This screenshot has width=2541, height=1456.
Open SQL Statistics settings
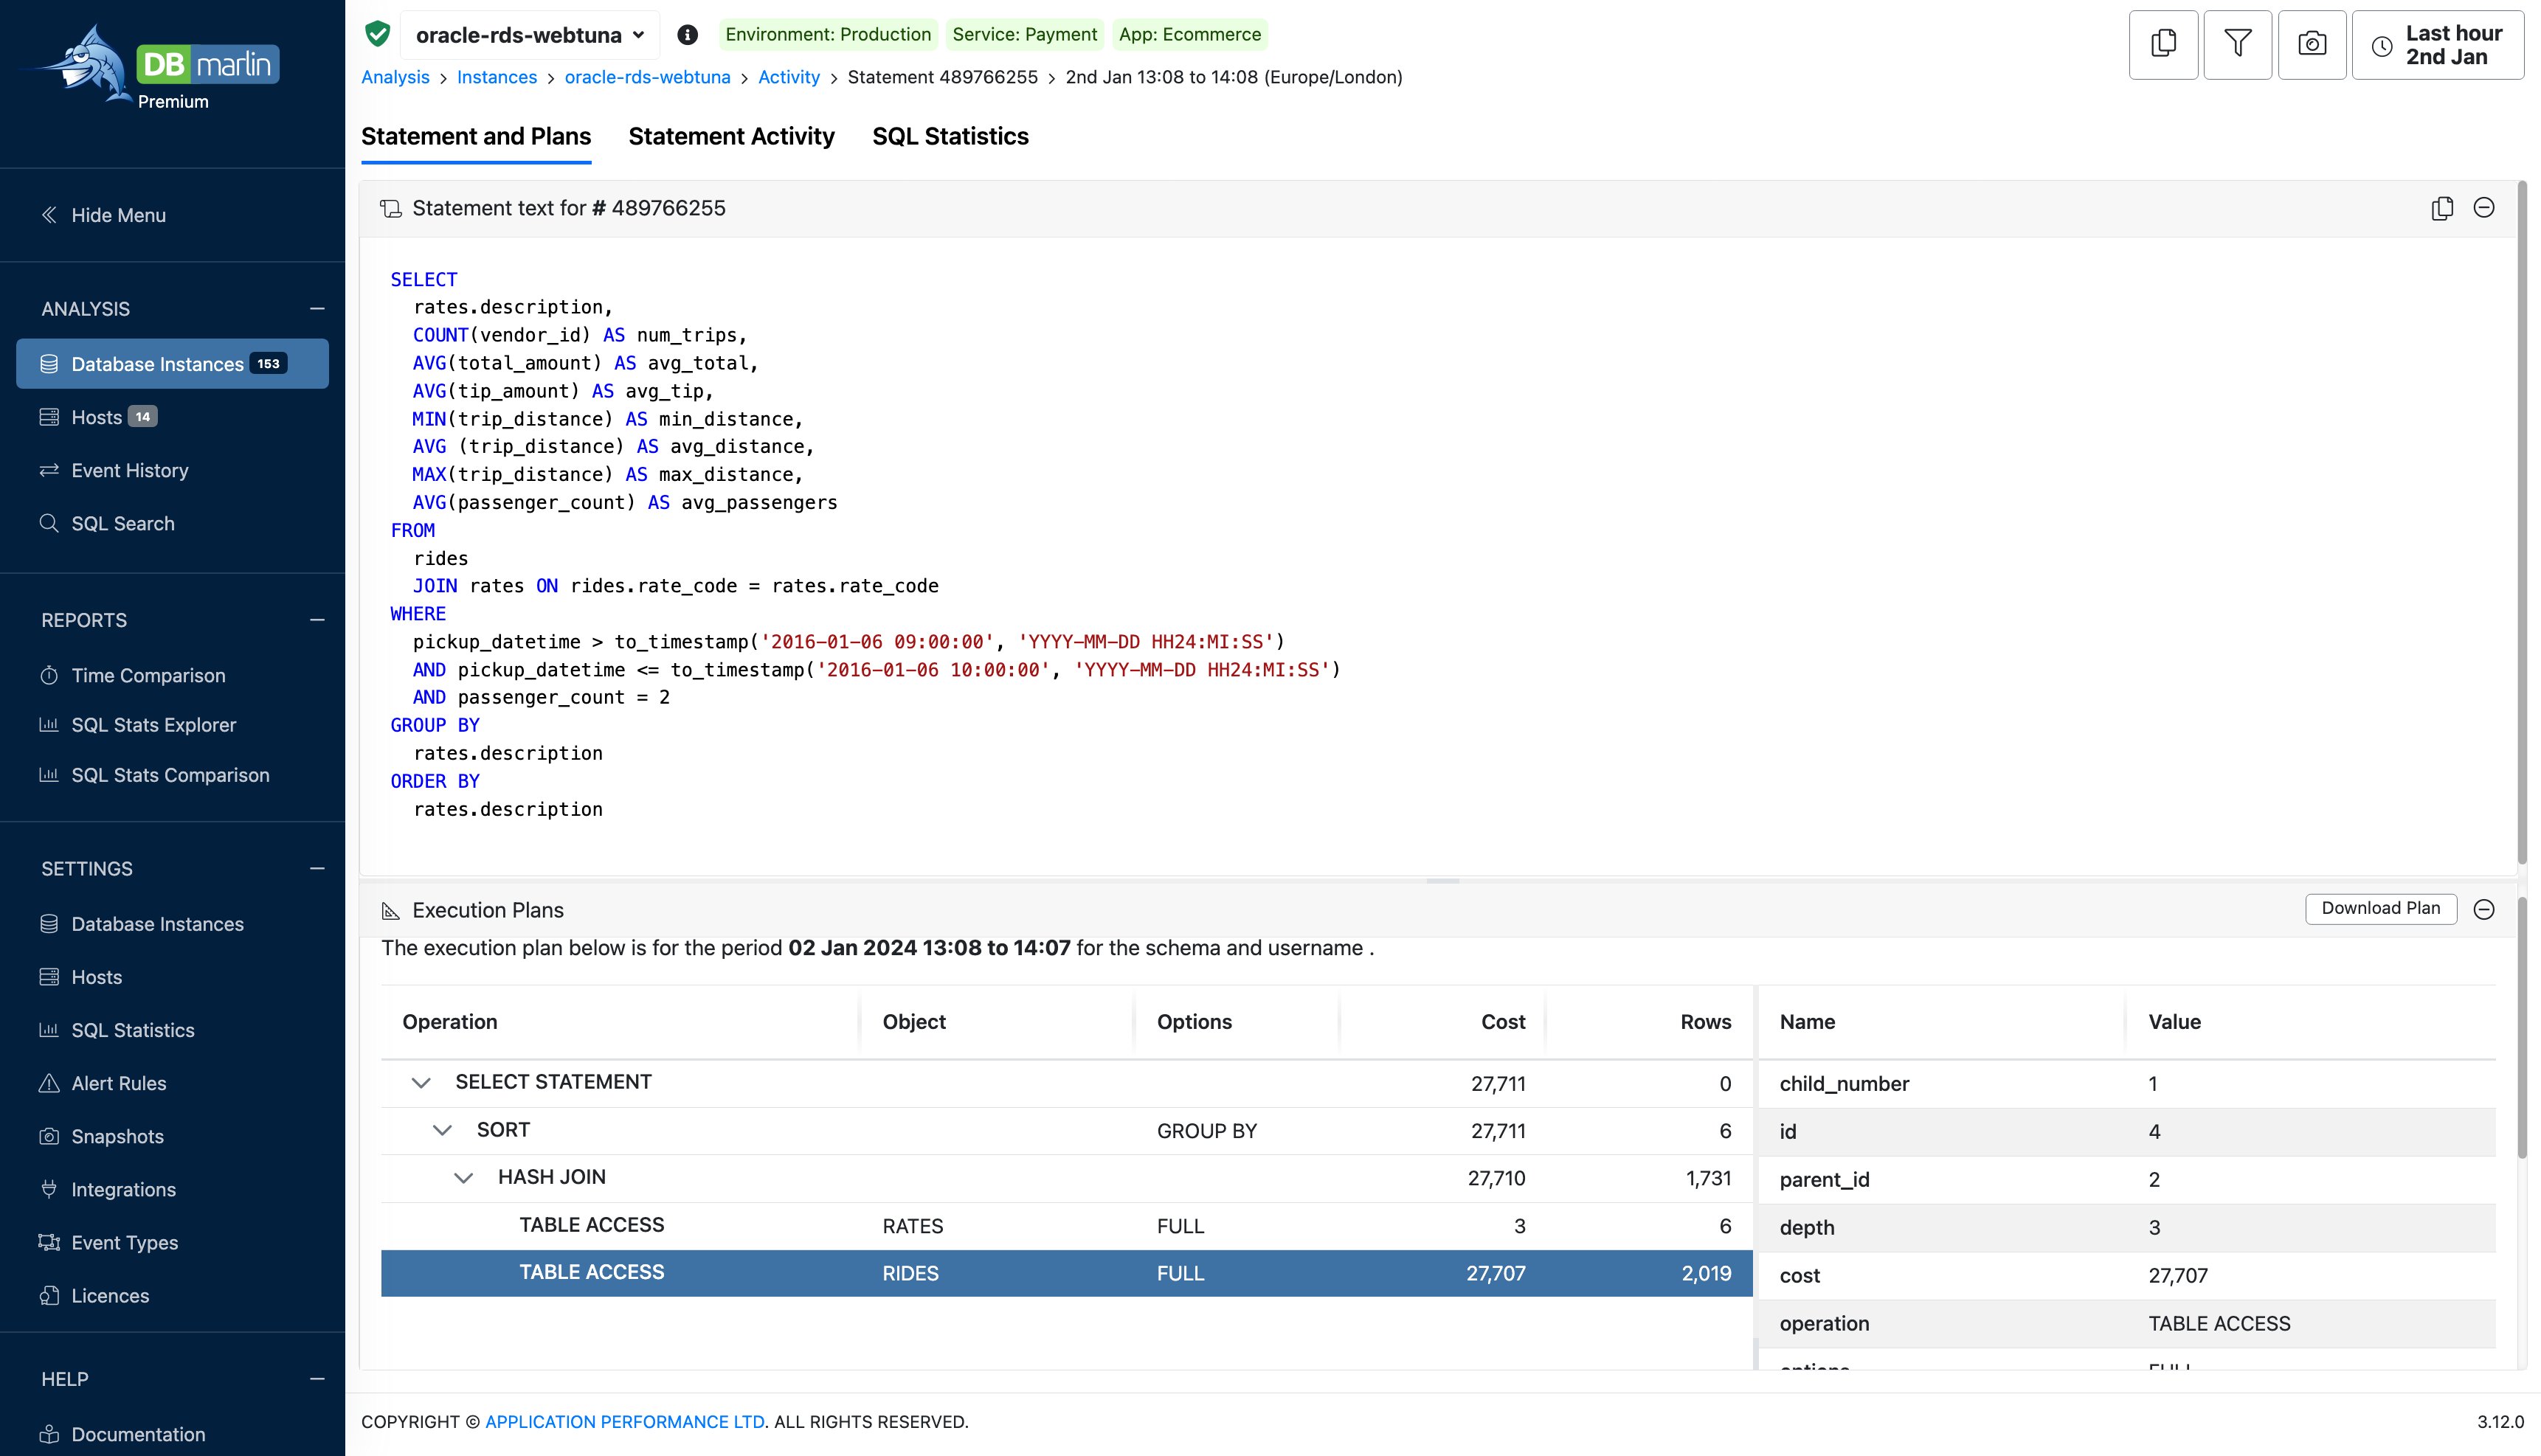[117, 1030]
